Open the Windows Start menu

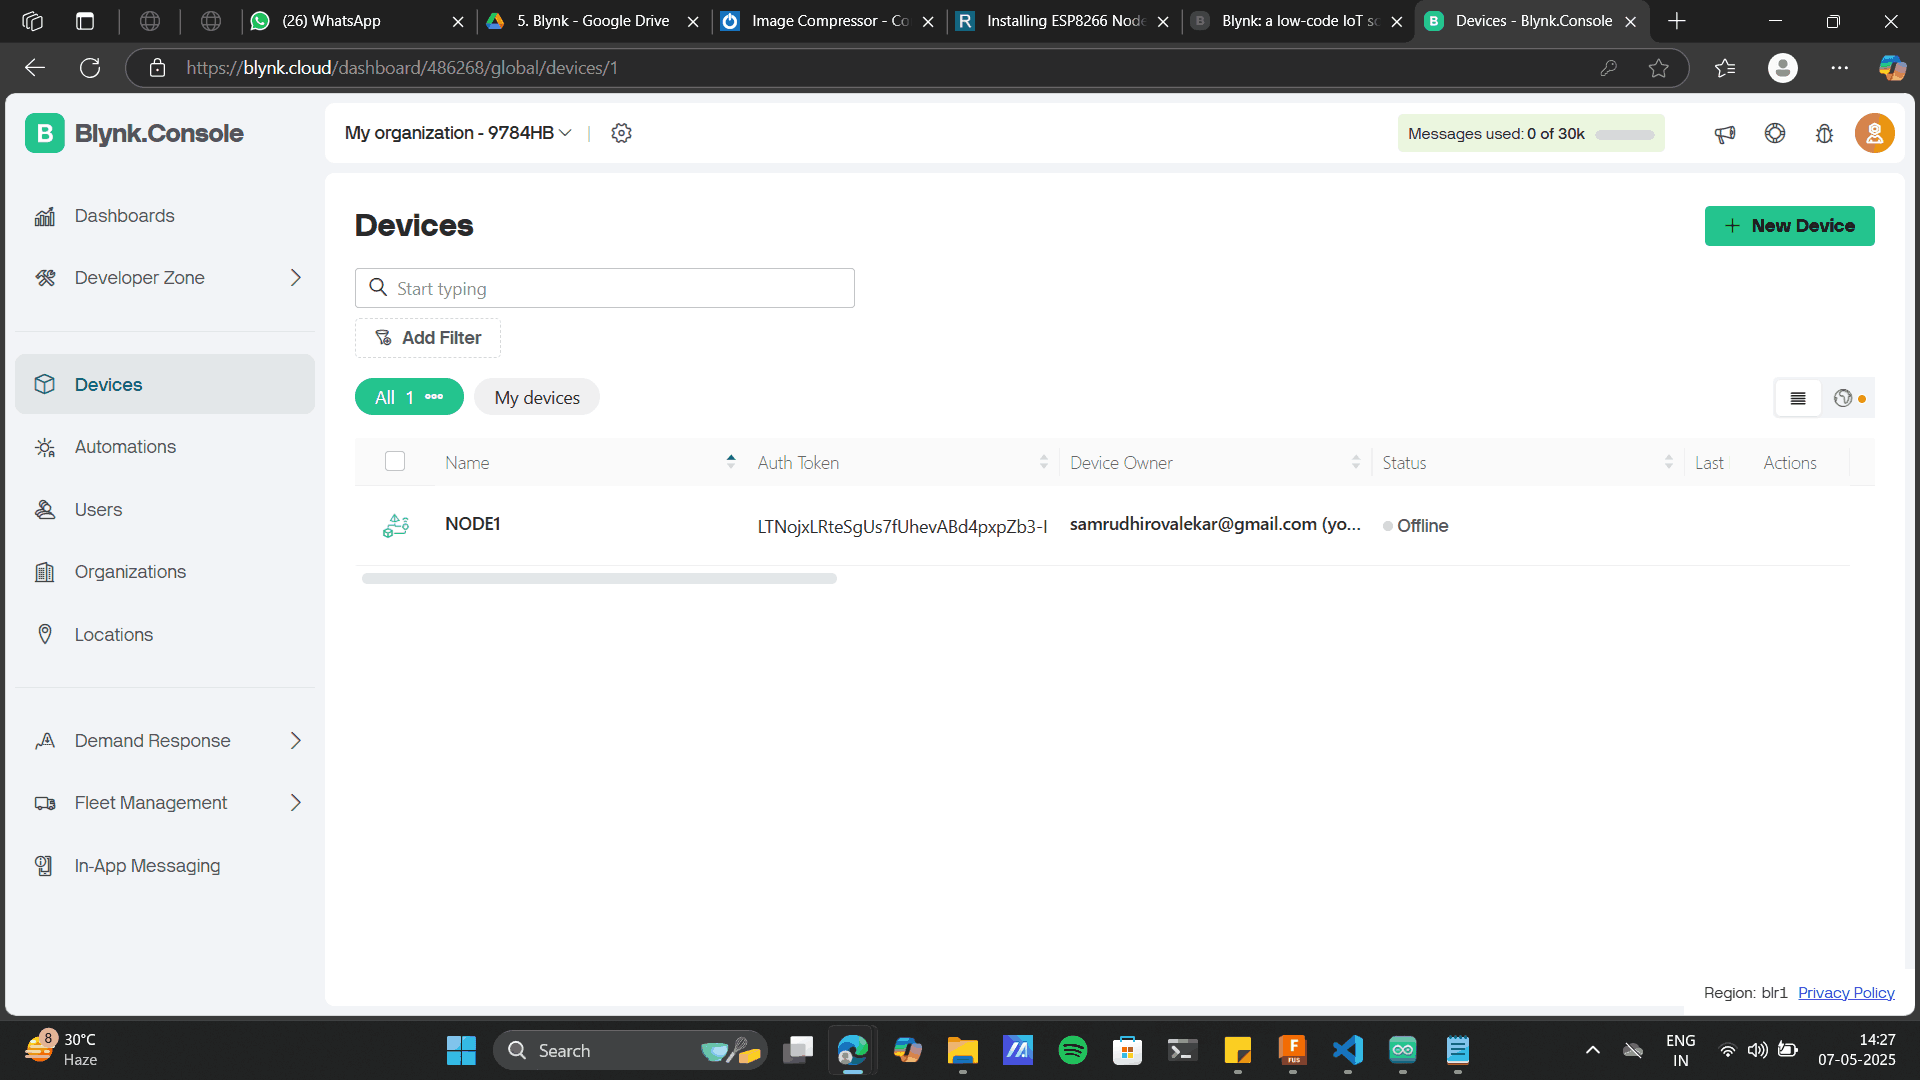tap(461, 1050)
